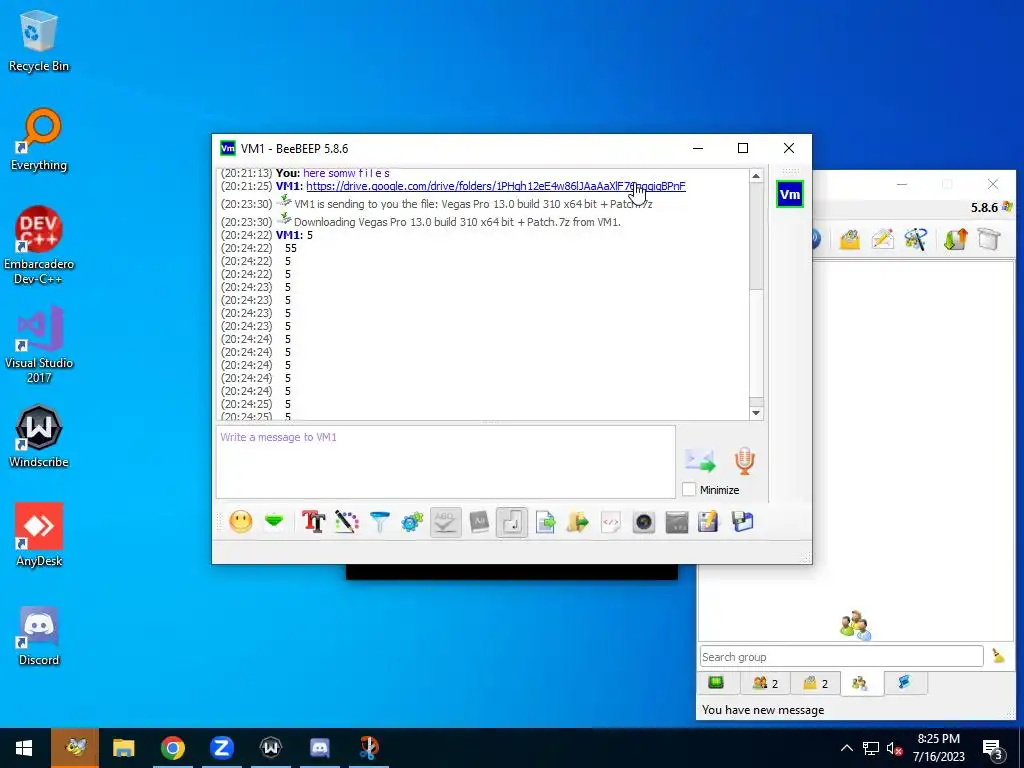
Task: Record a voice message with microphone icon
Action: [744, 461]
